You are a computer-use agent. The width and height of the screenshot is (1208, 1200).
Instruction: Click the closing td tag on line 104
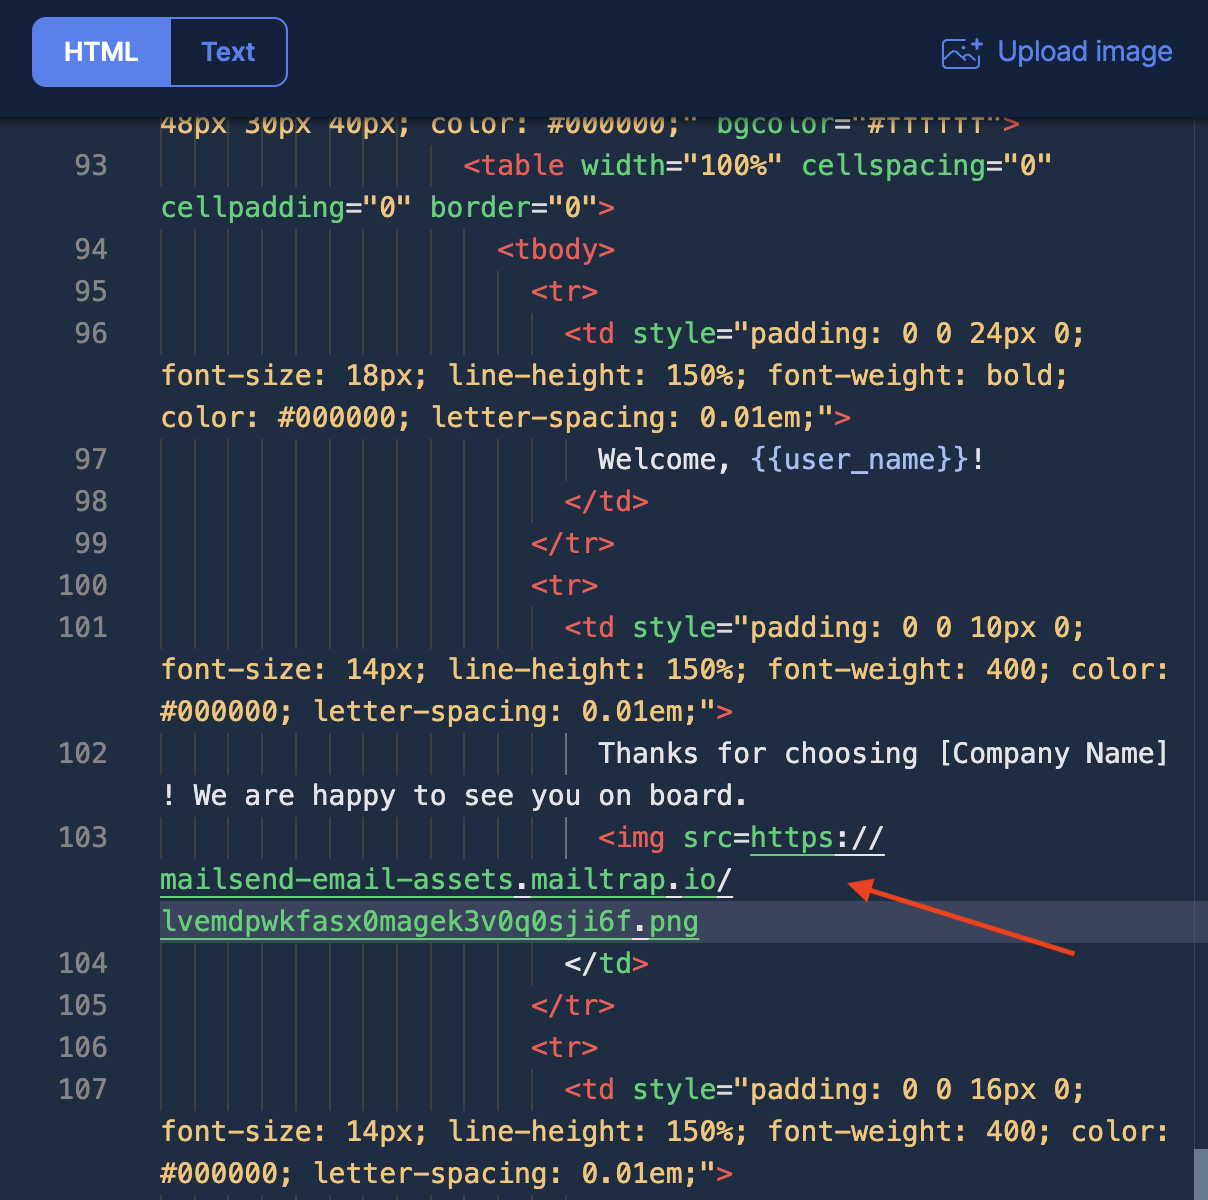607,963
